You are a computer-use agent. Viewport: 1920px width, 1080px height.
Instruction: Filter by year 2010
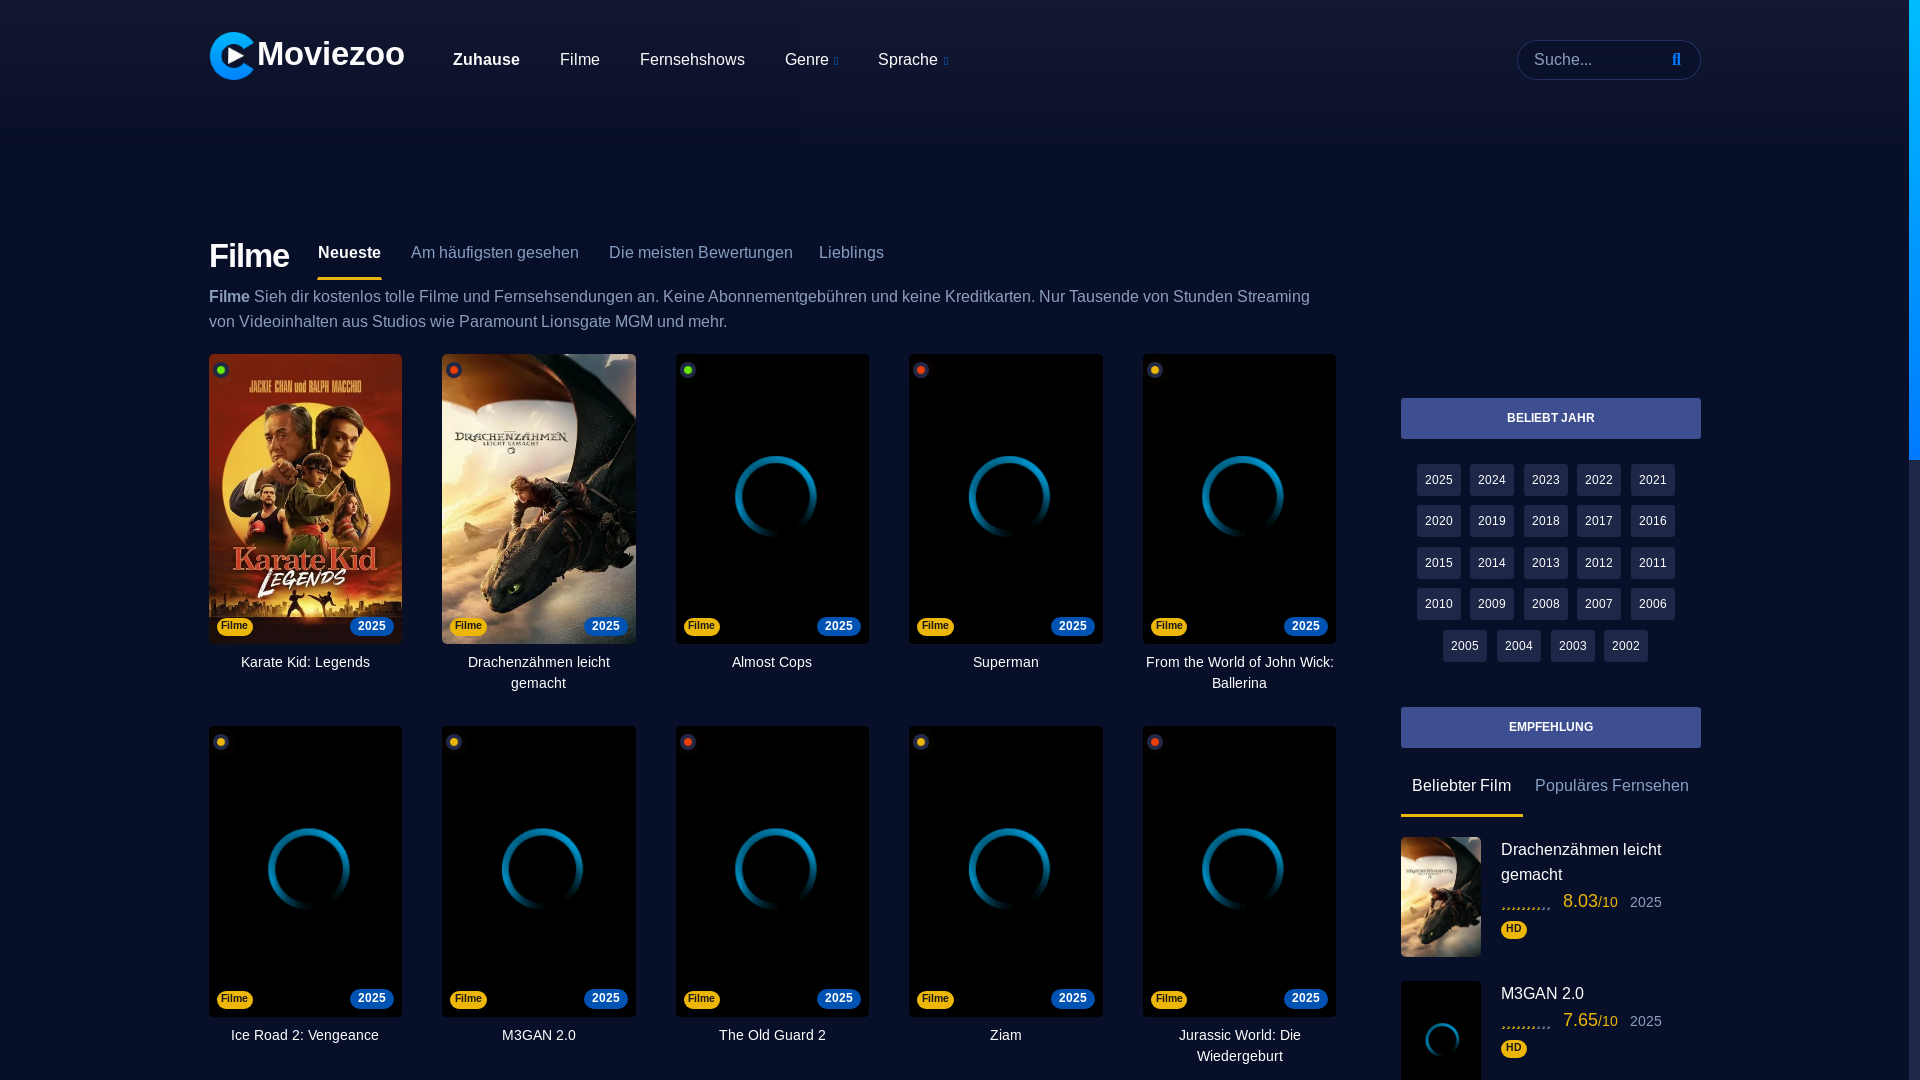click(x=1438, y=604)
